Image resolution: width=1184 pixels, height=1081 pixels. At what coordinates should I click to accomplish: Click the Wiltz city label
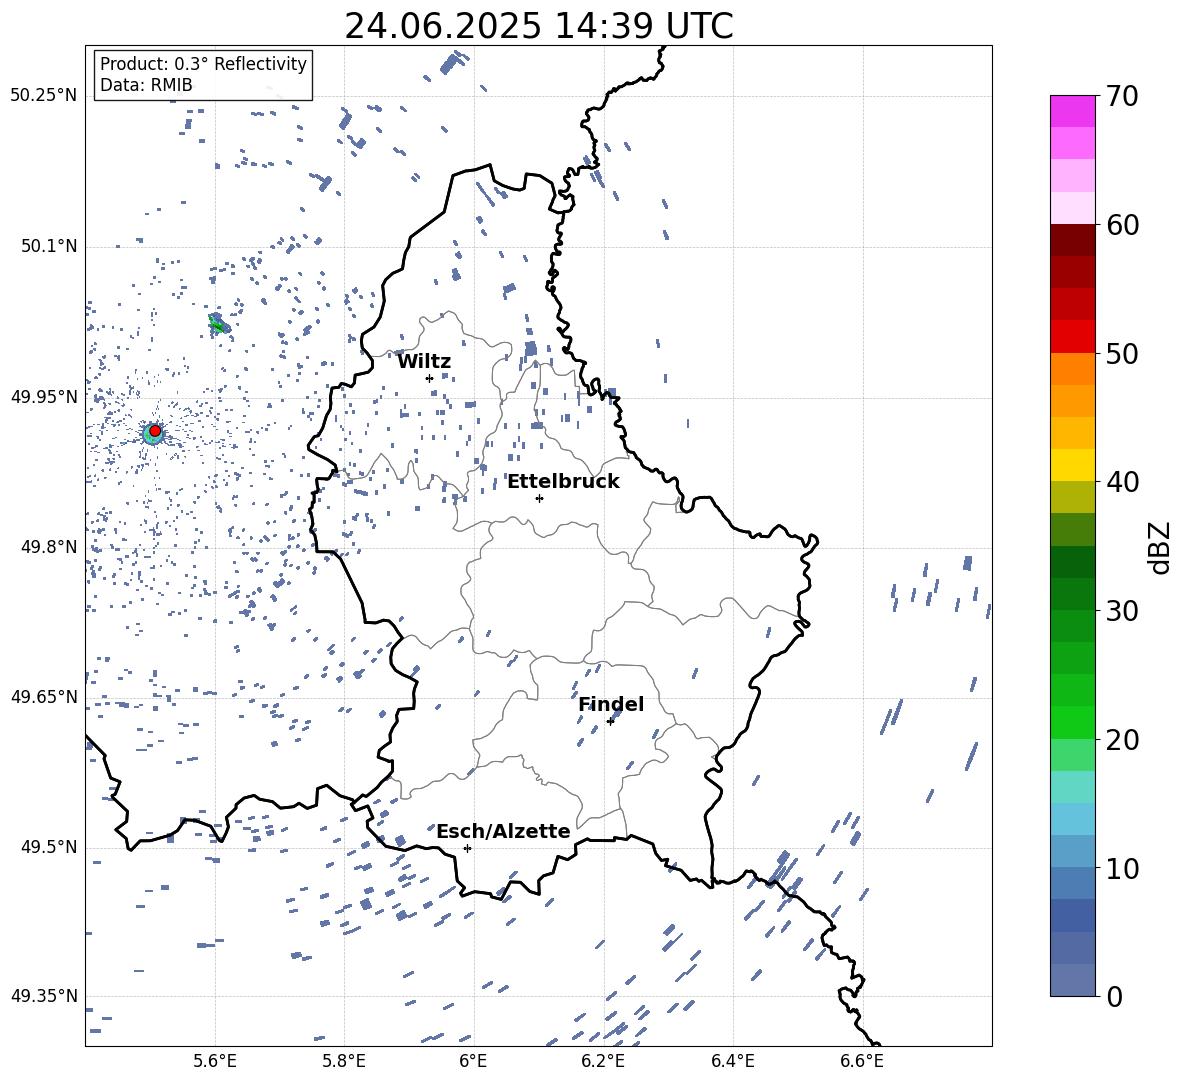coord(424,362)
